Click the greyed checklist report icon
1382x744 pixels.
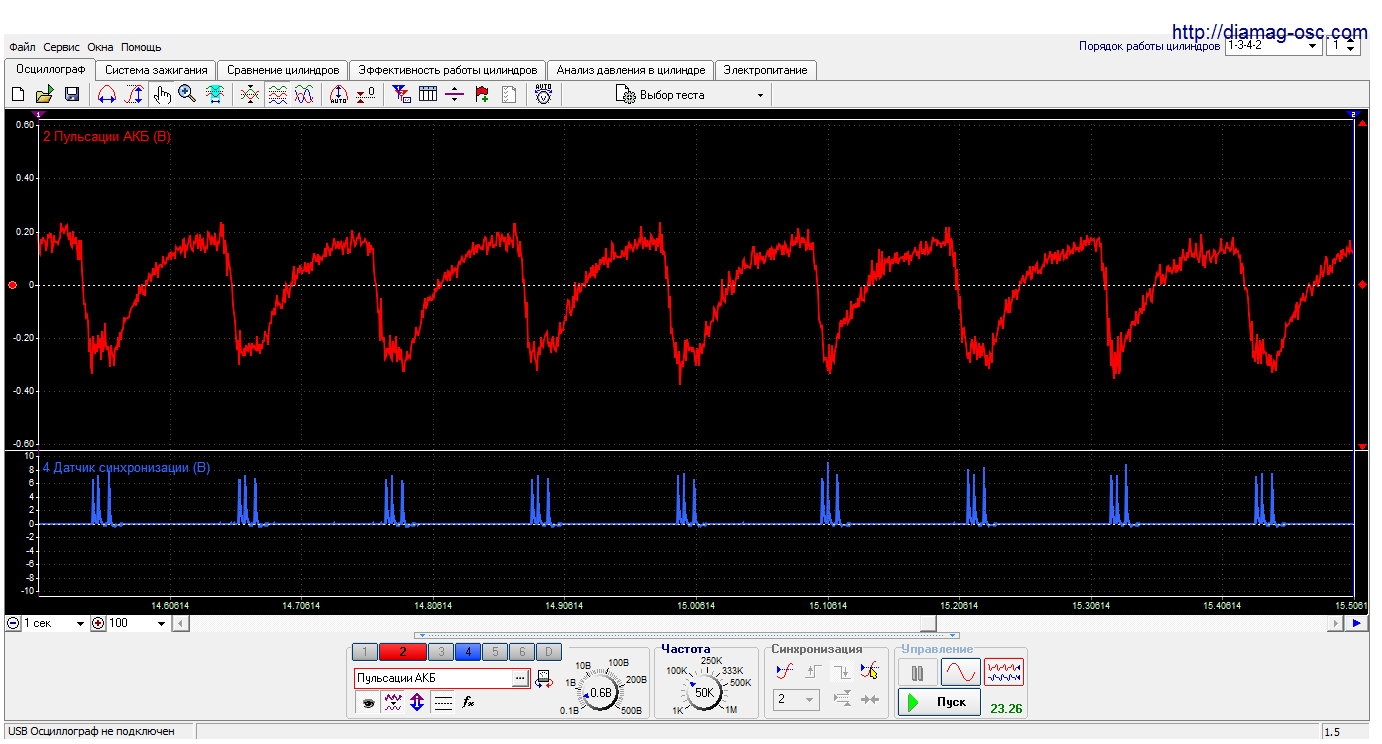click(x=509, y=95)
